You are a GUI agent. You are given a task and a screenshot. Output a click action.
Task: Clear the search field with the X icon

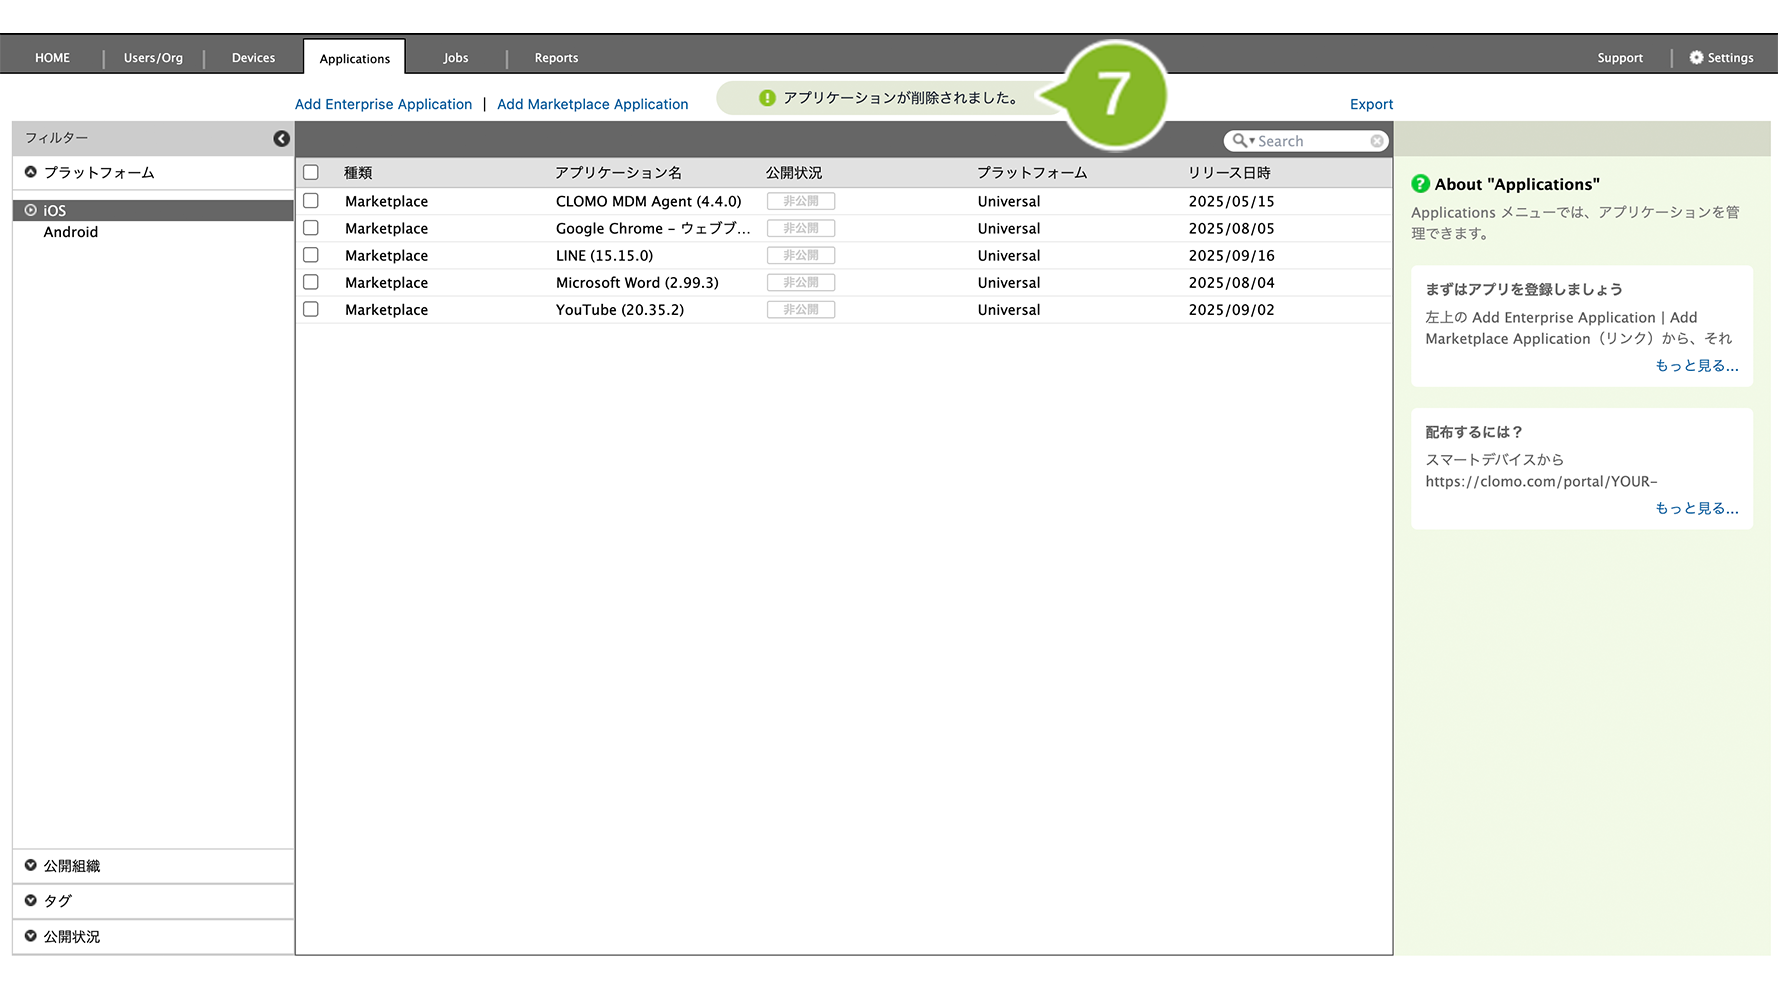pyautogui.click(x=1377, y=141)
